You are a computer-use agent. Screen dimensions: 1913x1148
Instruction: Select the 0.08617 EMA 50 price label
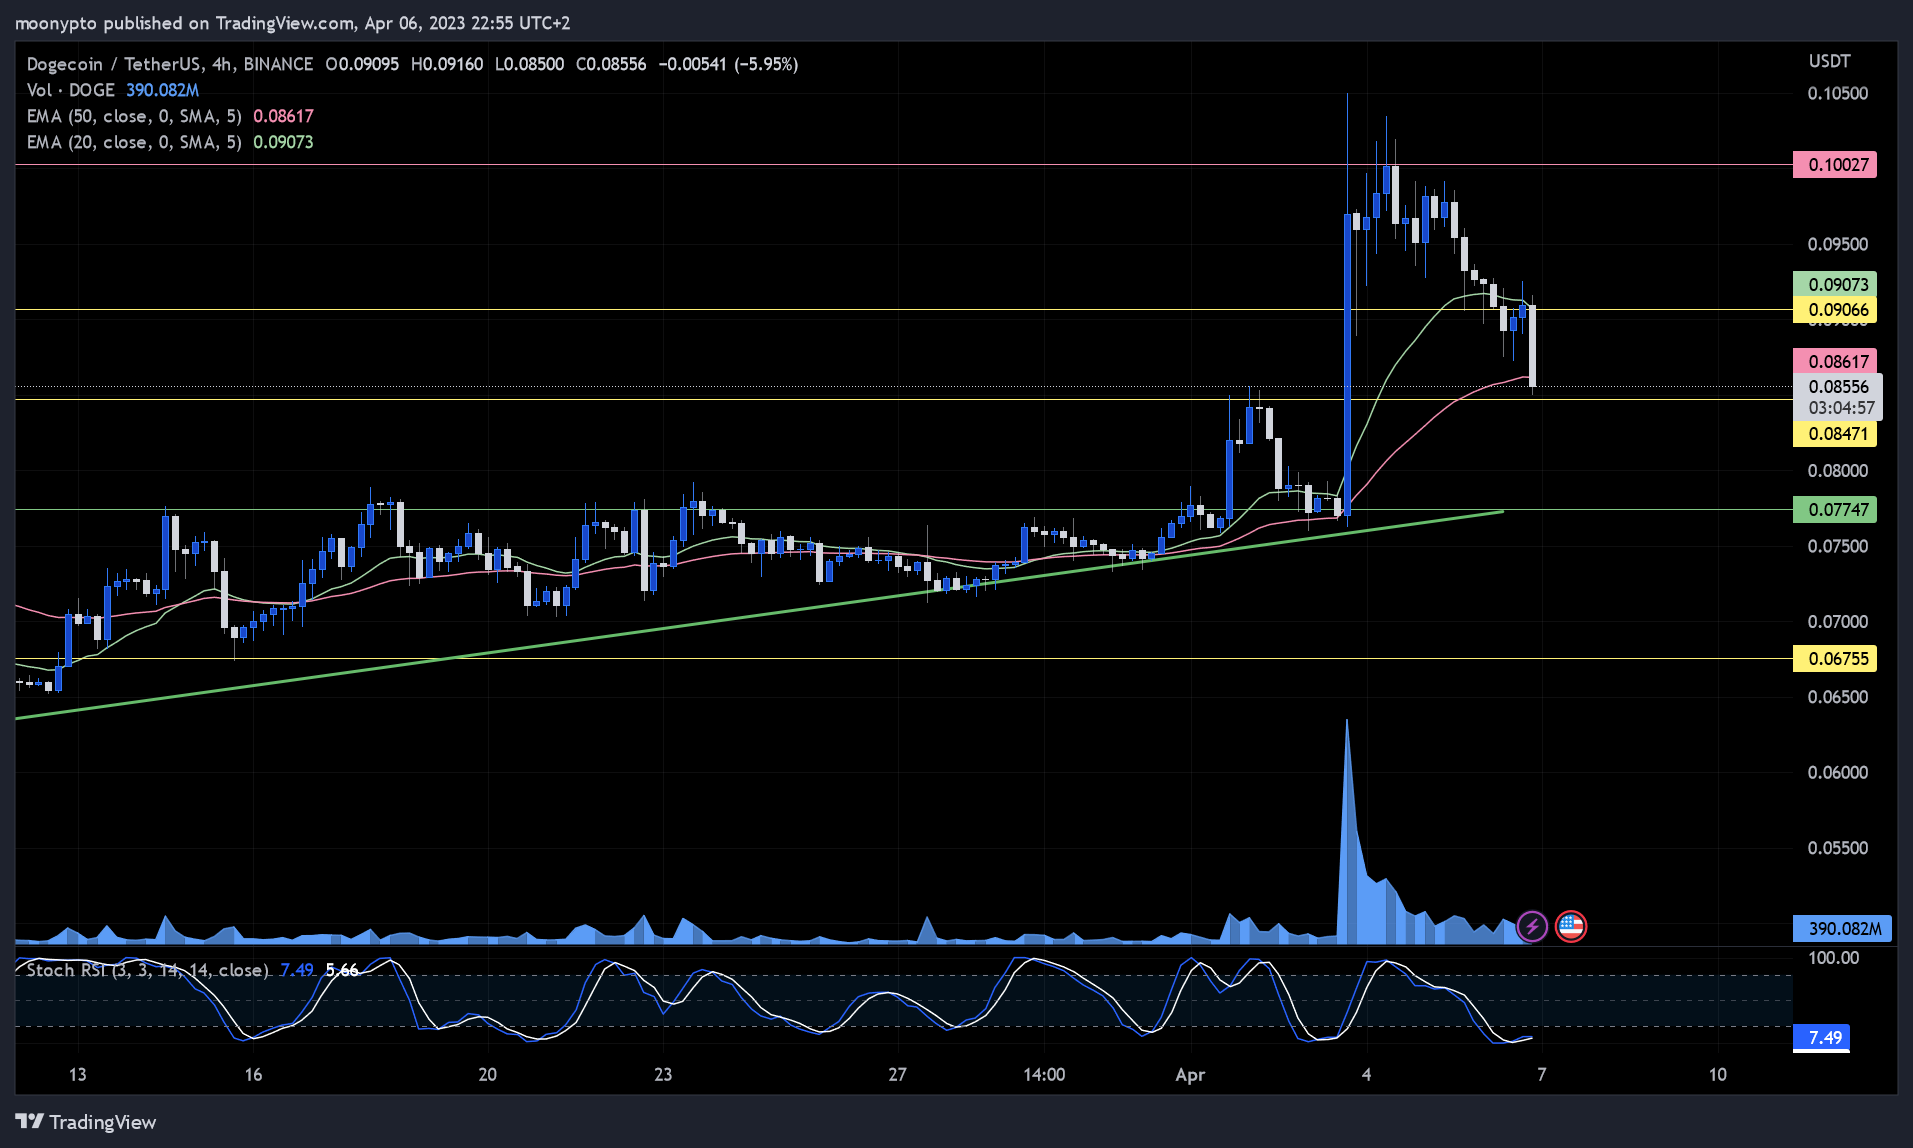[x=1835, y=361]
